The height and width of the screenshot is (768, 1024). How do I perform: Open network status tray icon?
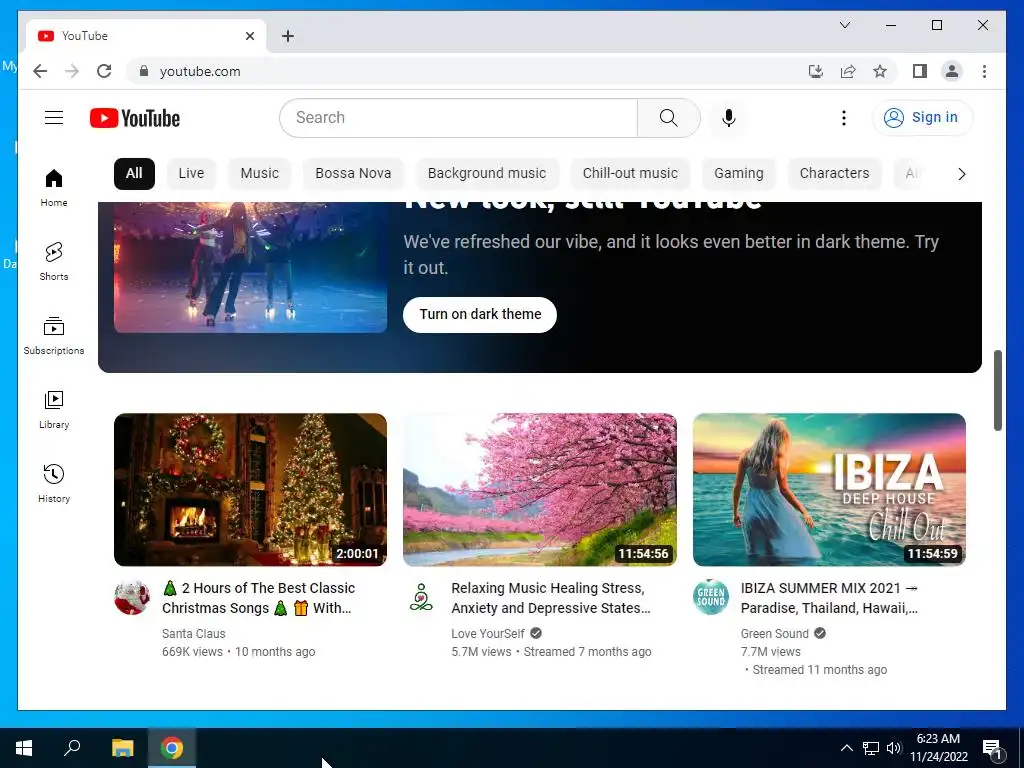pyautogui.click(x=871, y=748)
